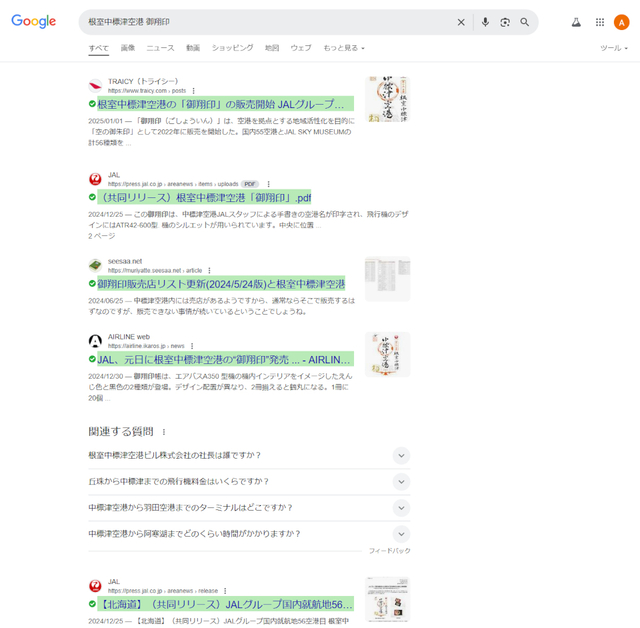Click the Google logo
Screen dimensions: 640x628
(x=33, y=21)
